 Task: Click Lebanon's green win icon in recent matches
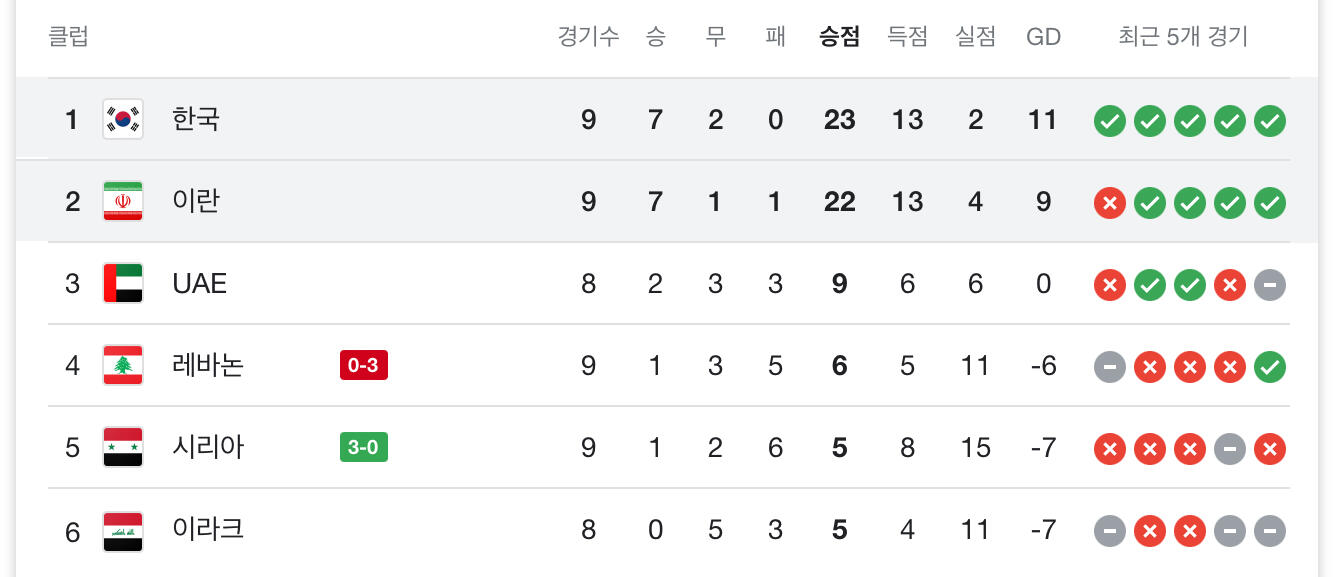[x=1270, y=368]
